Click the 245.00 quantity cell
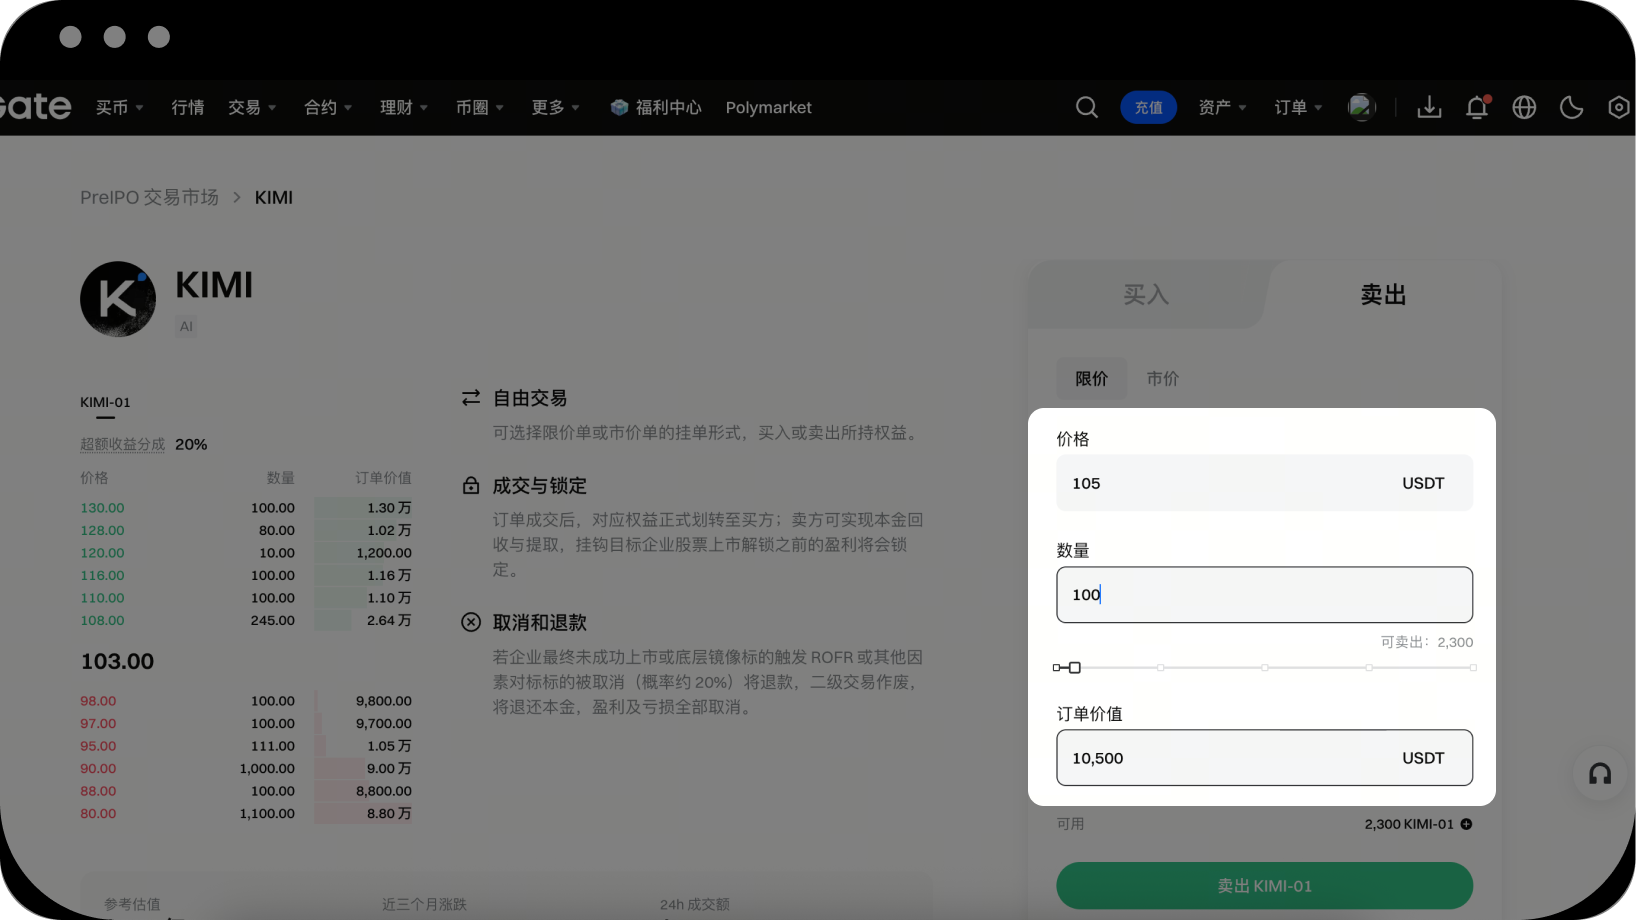The height and width of the screenshot is (920, 1636). pos(273,620)
